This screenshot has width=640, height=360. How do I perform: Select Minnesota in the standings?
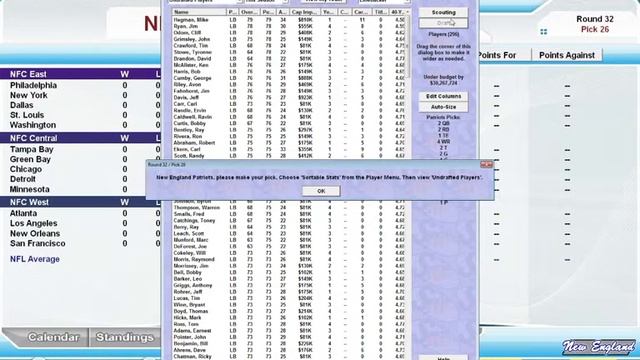[x=29, y=189]
